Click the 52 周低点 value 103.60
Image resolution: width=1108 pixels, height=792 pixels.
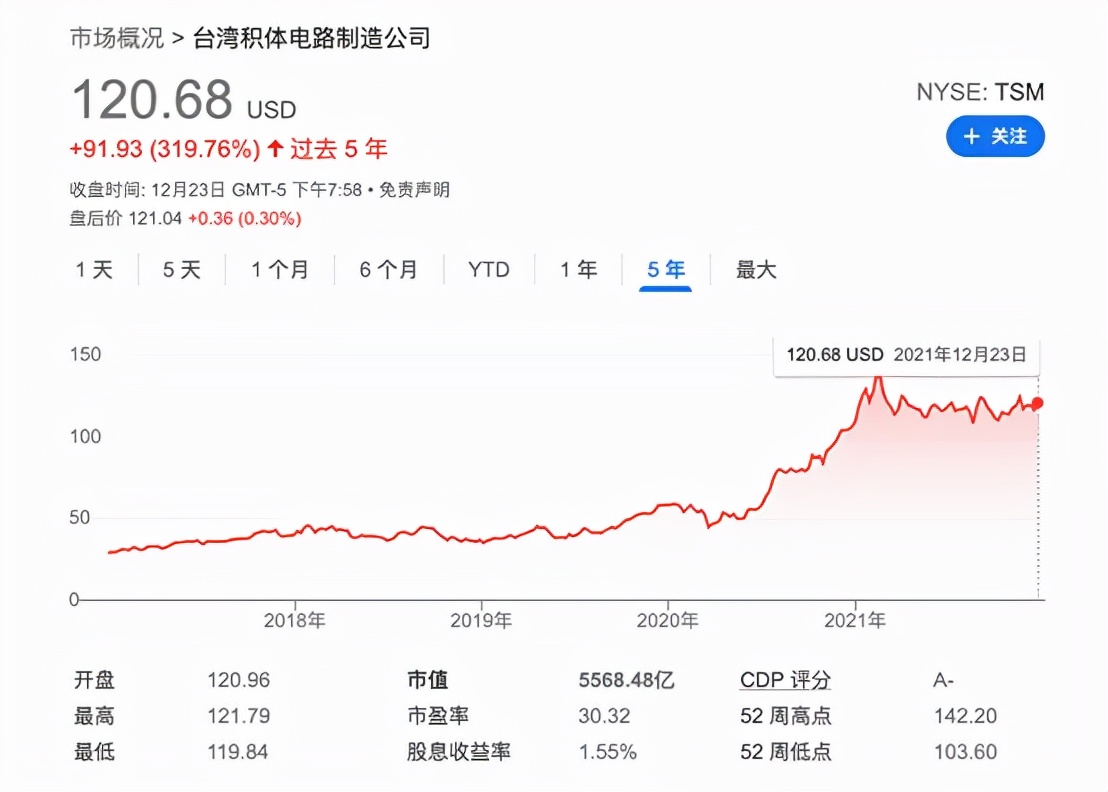(x=965, y=752)
